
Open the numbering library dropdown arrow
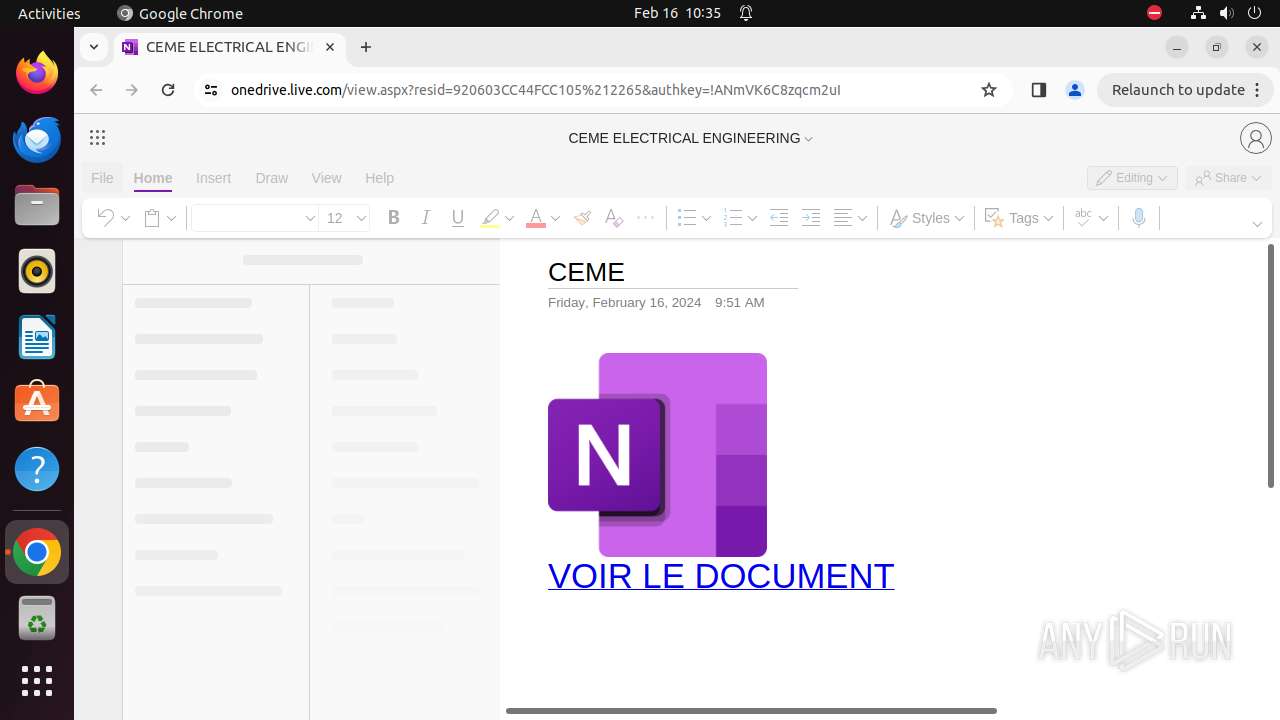[x=752, y=218]
